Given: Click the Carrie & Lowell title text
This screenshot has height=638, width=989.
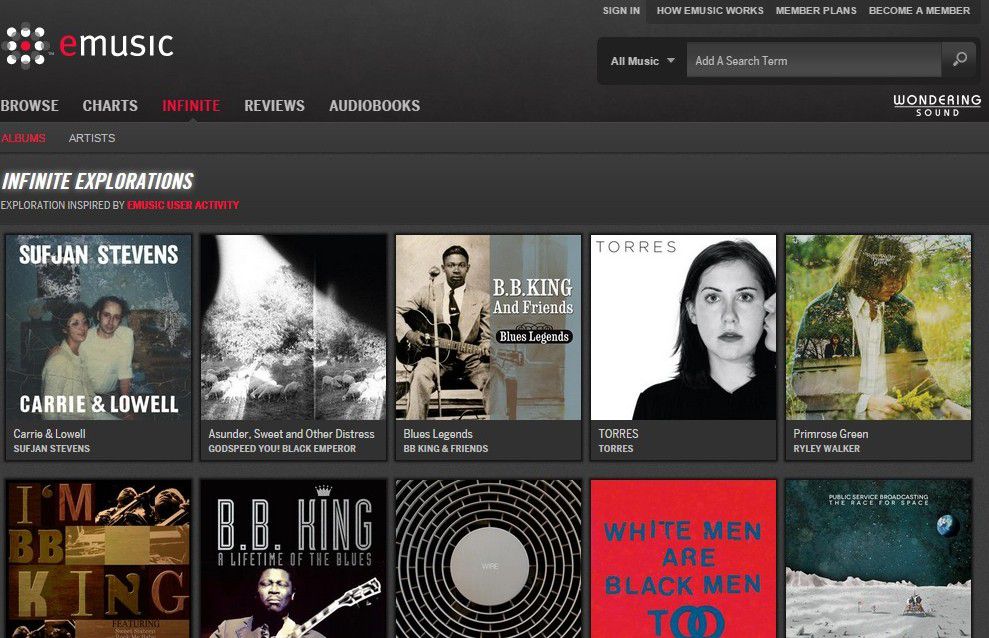Looking at the screenshot, I should 49,434.
